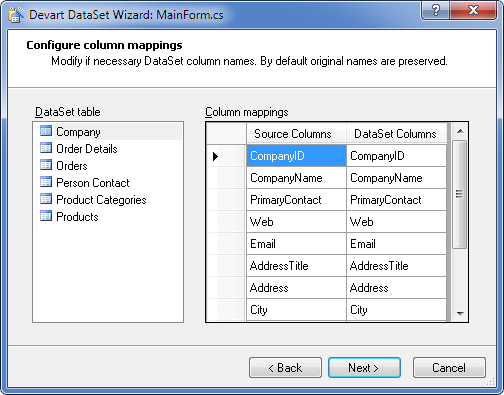Image resolution: width=504 pixels, height=395 pixels.
Task: Click the Source Columns header
Action: (296, 134)
